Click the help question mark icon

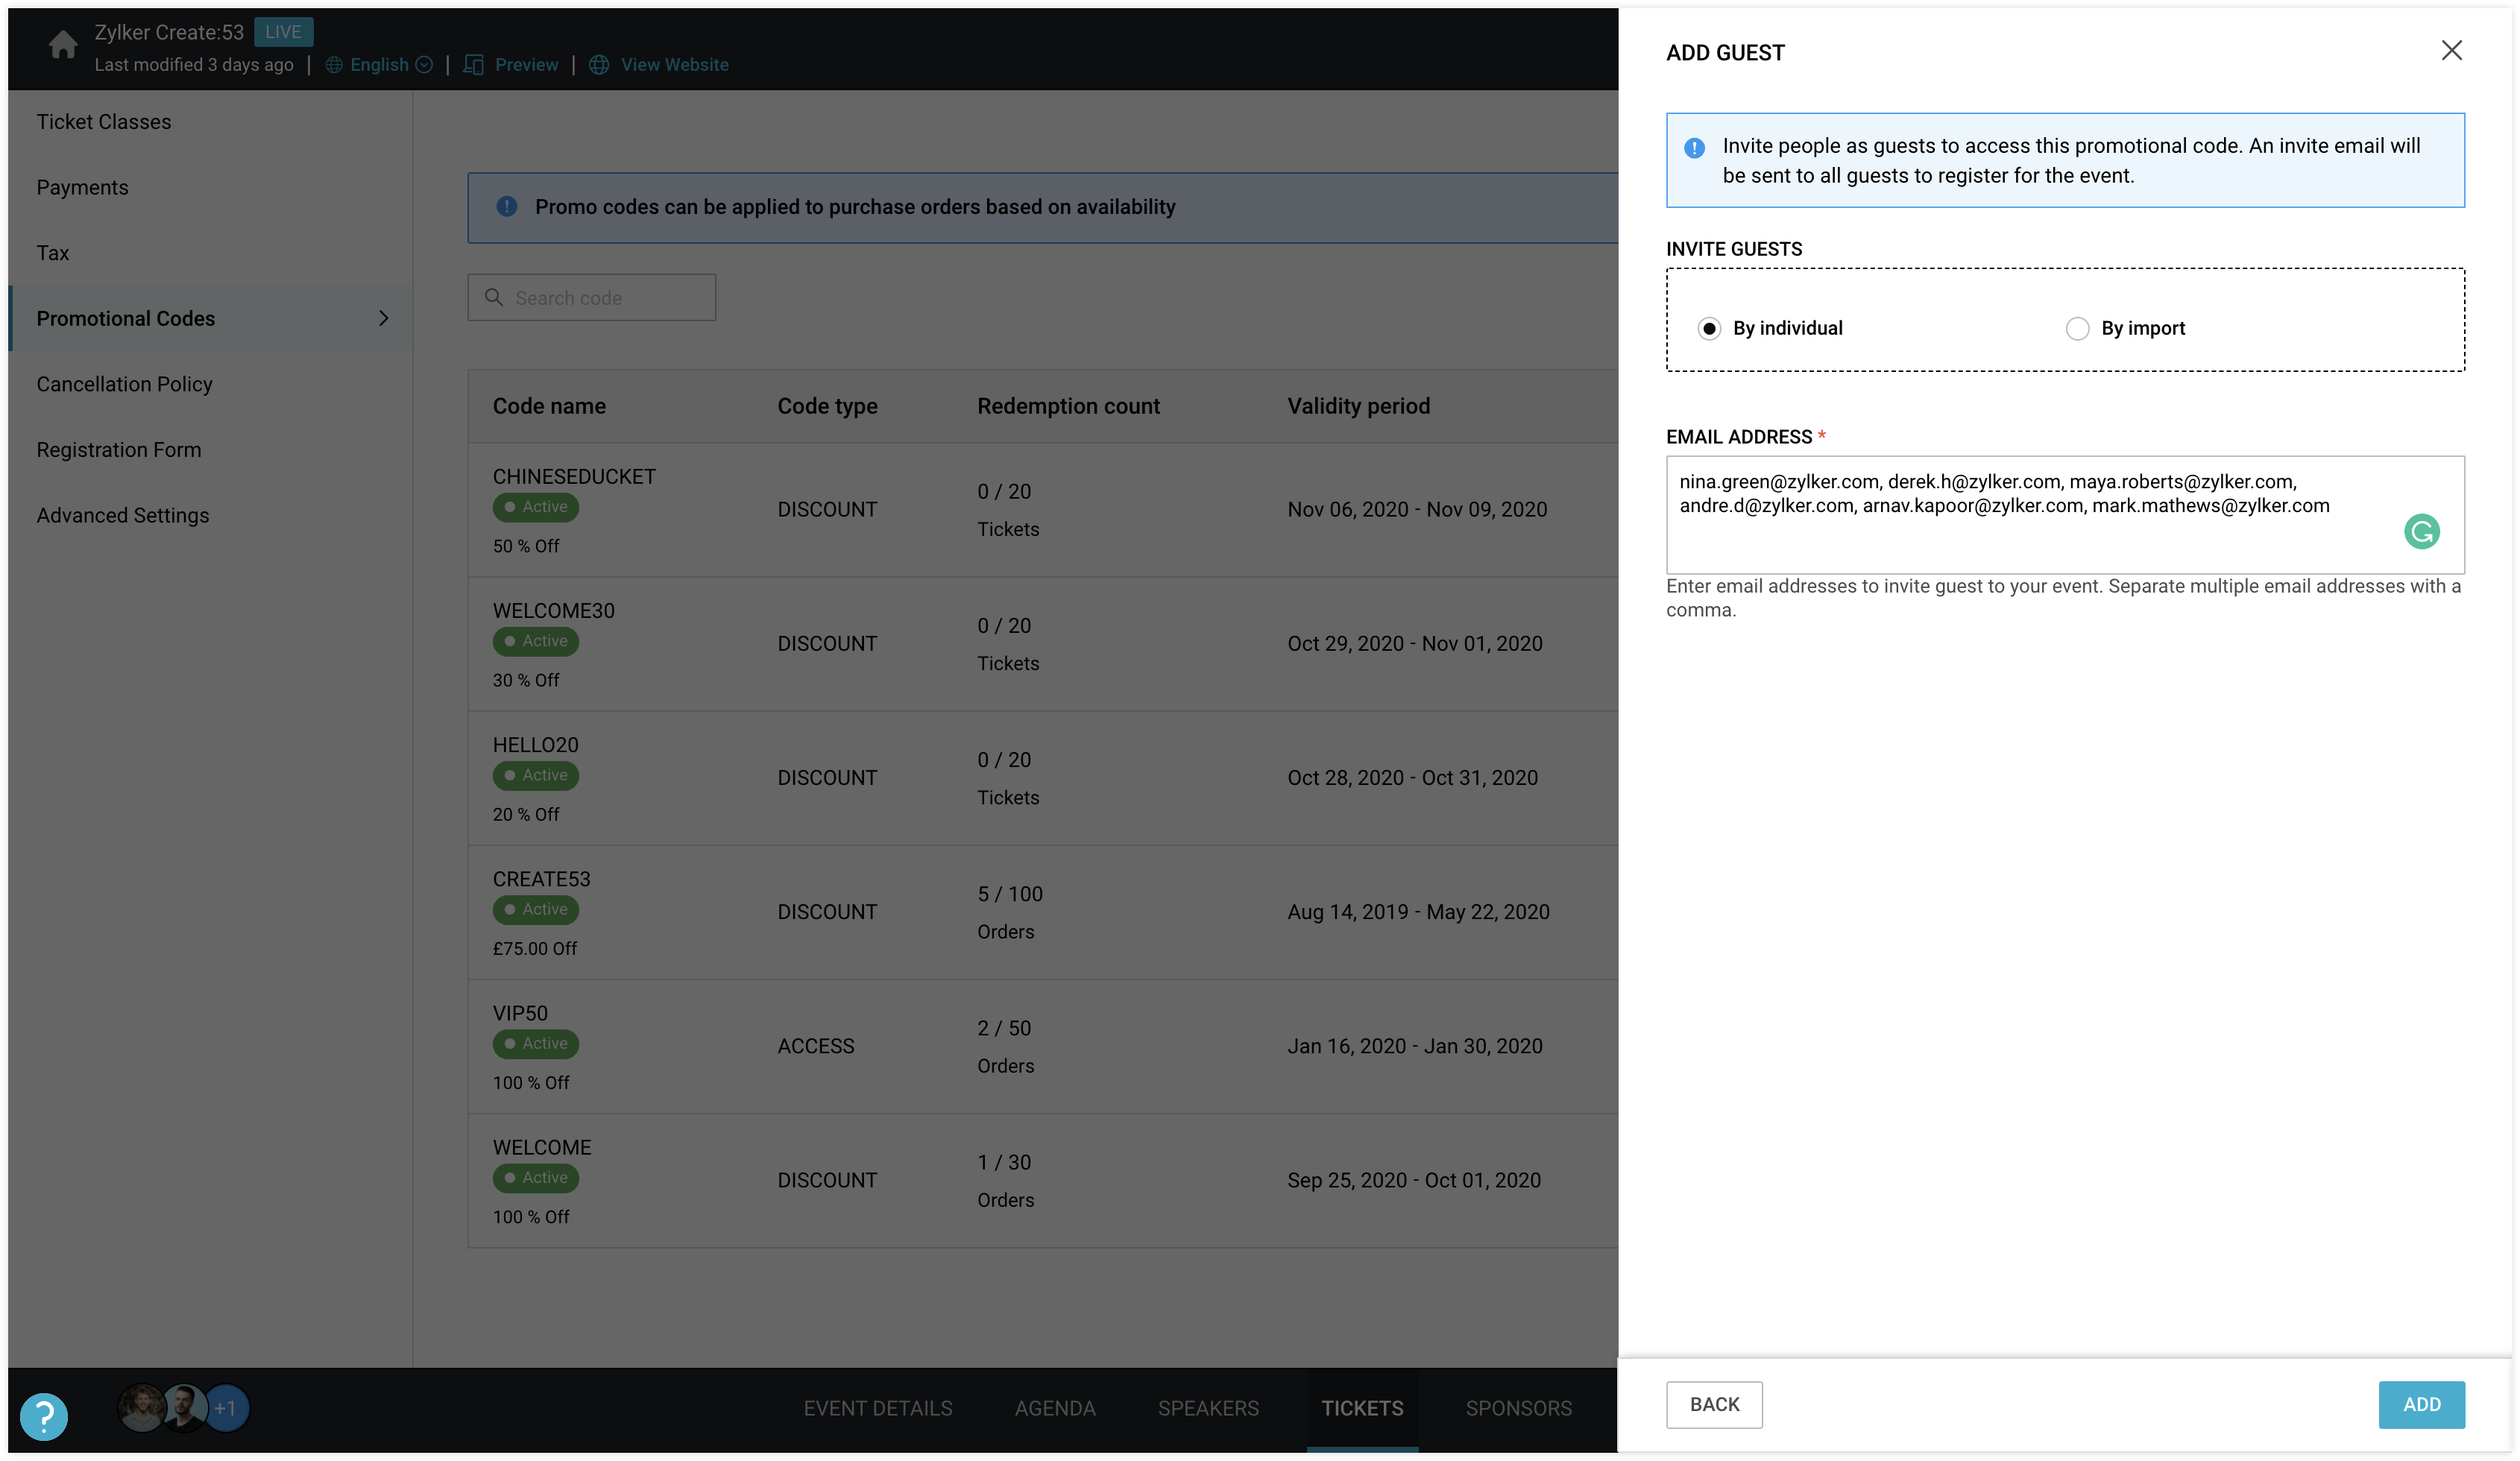pyautogui.click(x=44, y=1416)
